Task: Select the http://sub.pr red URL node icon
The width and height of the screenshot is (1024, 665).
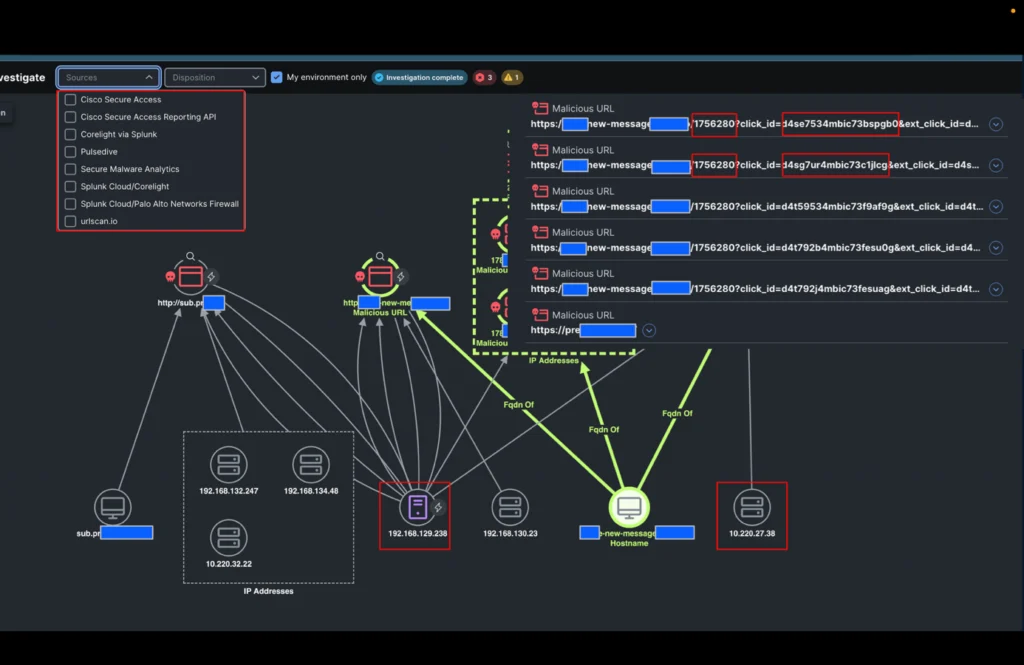Action: [191, 276]
